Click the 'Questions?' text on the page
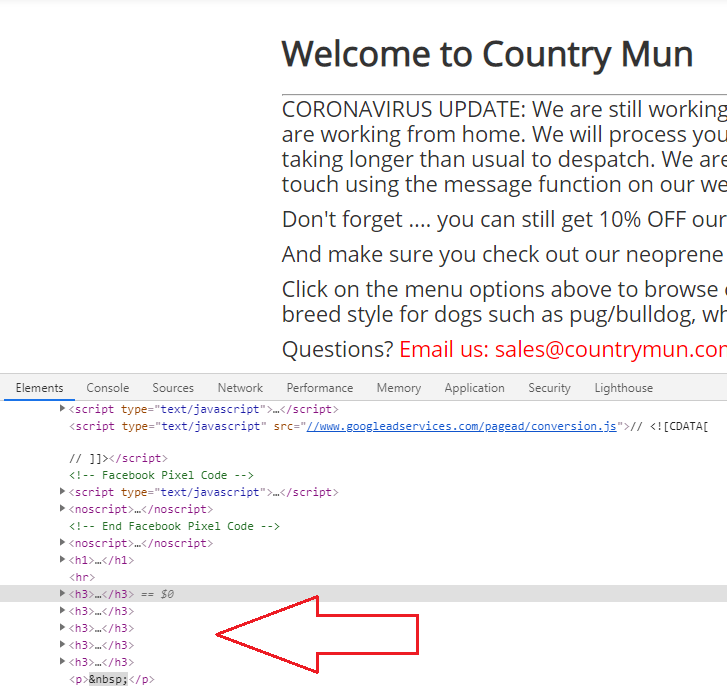 [x=338, y=349]
